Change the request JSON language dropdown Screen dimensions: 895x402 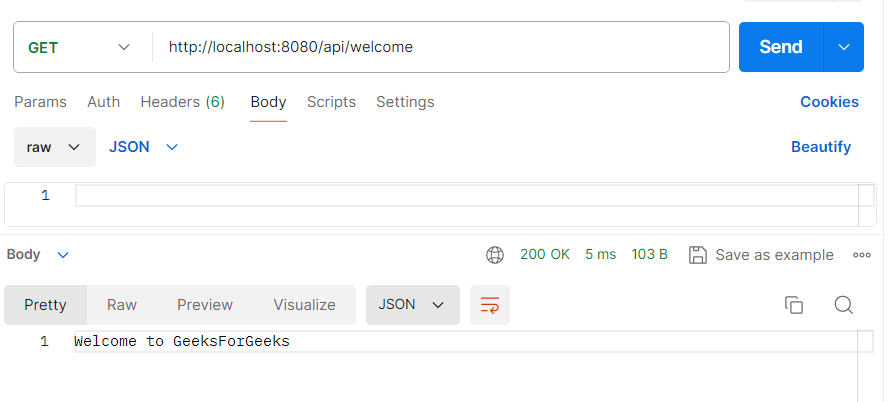(x=143, y=147)
